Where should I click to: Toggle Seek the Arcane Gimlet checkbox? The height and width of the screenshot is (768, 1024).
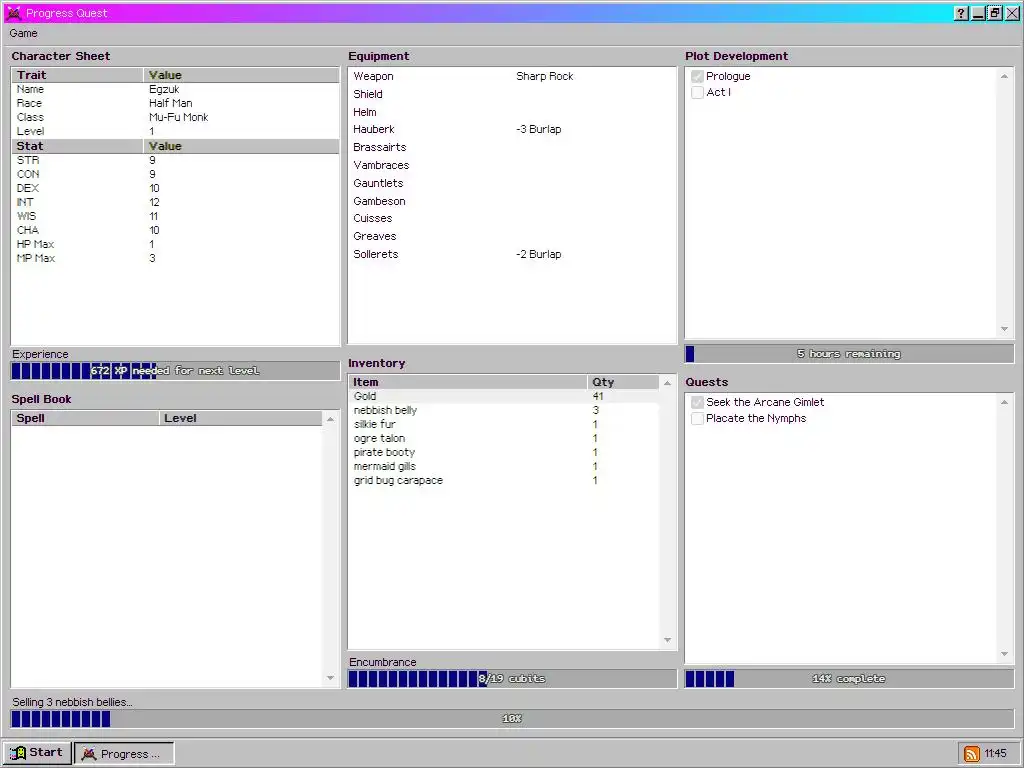click(x=697, y=402)
